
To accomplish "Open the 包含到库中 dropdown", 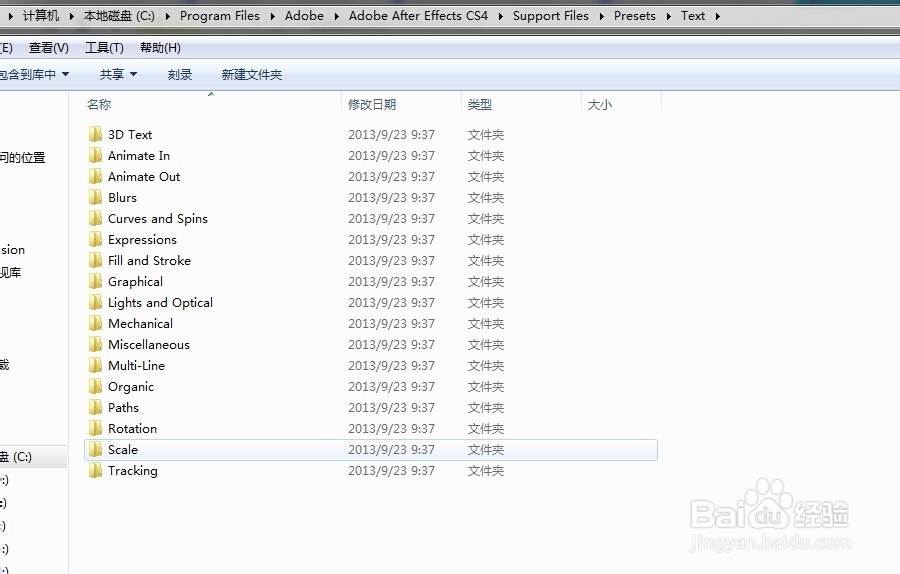I will coord(34,75).
